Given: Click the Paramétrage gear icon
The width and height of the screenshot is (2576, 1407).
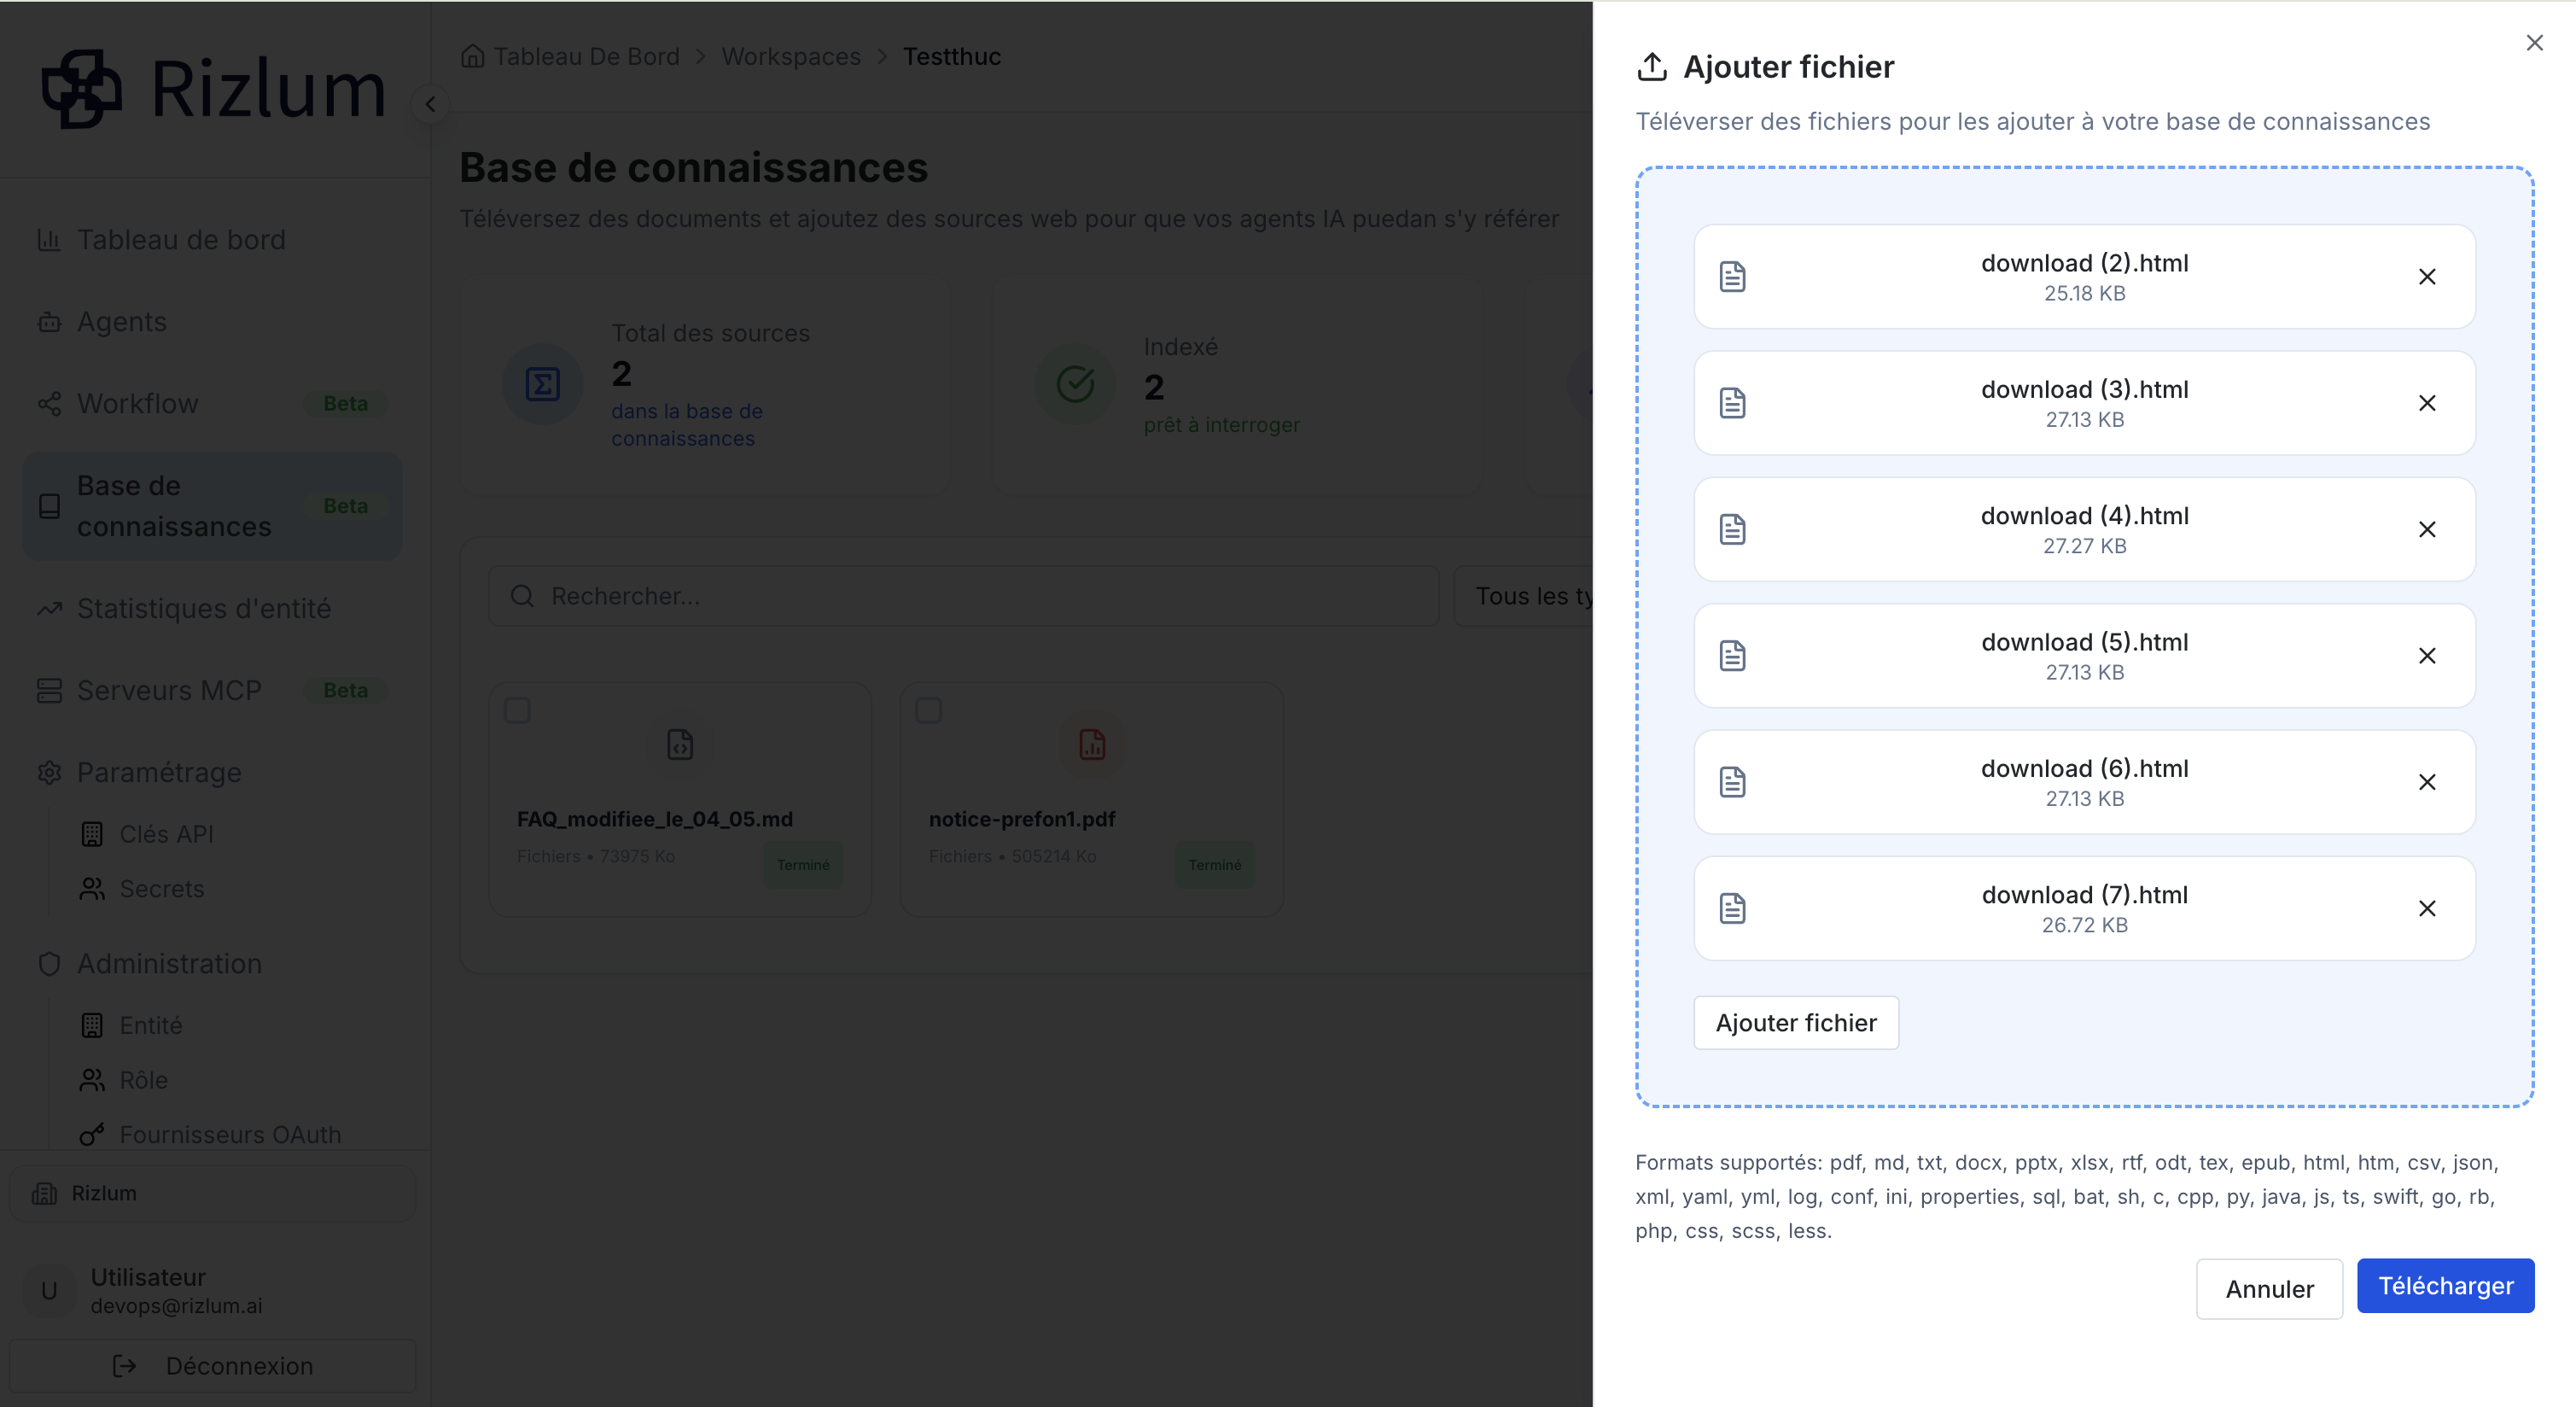Looking at the screenshot, I should coord(49,773).
